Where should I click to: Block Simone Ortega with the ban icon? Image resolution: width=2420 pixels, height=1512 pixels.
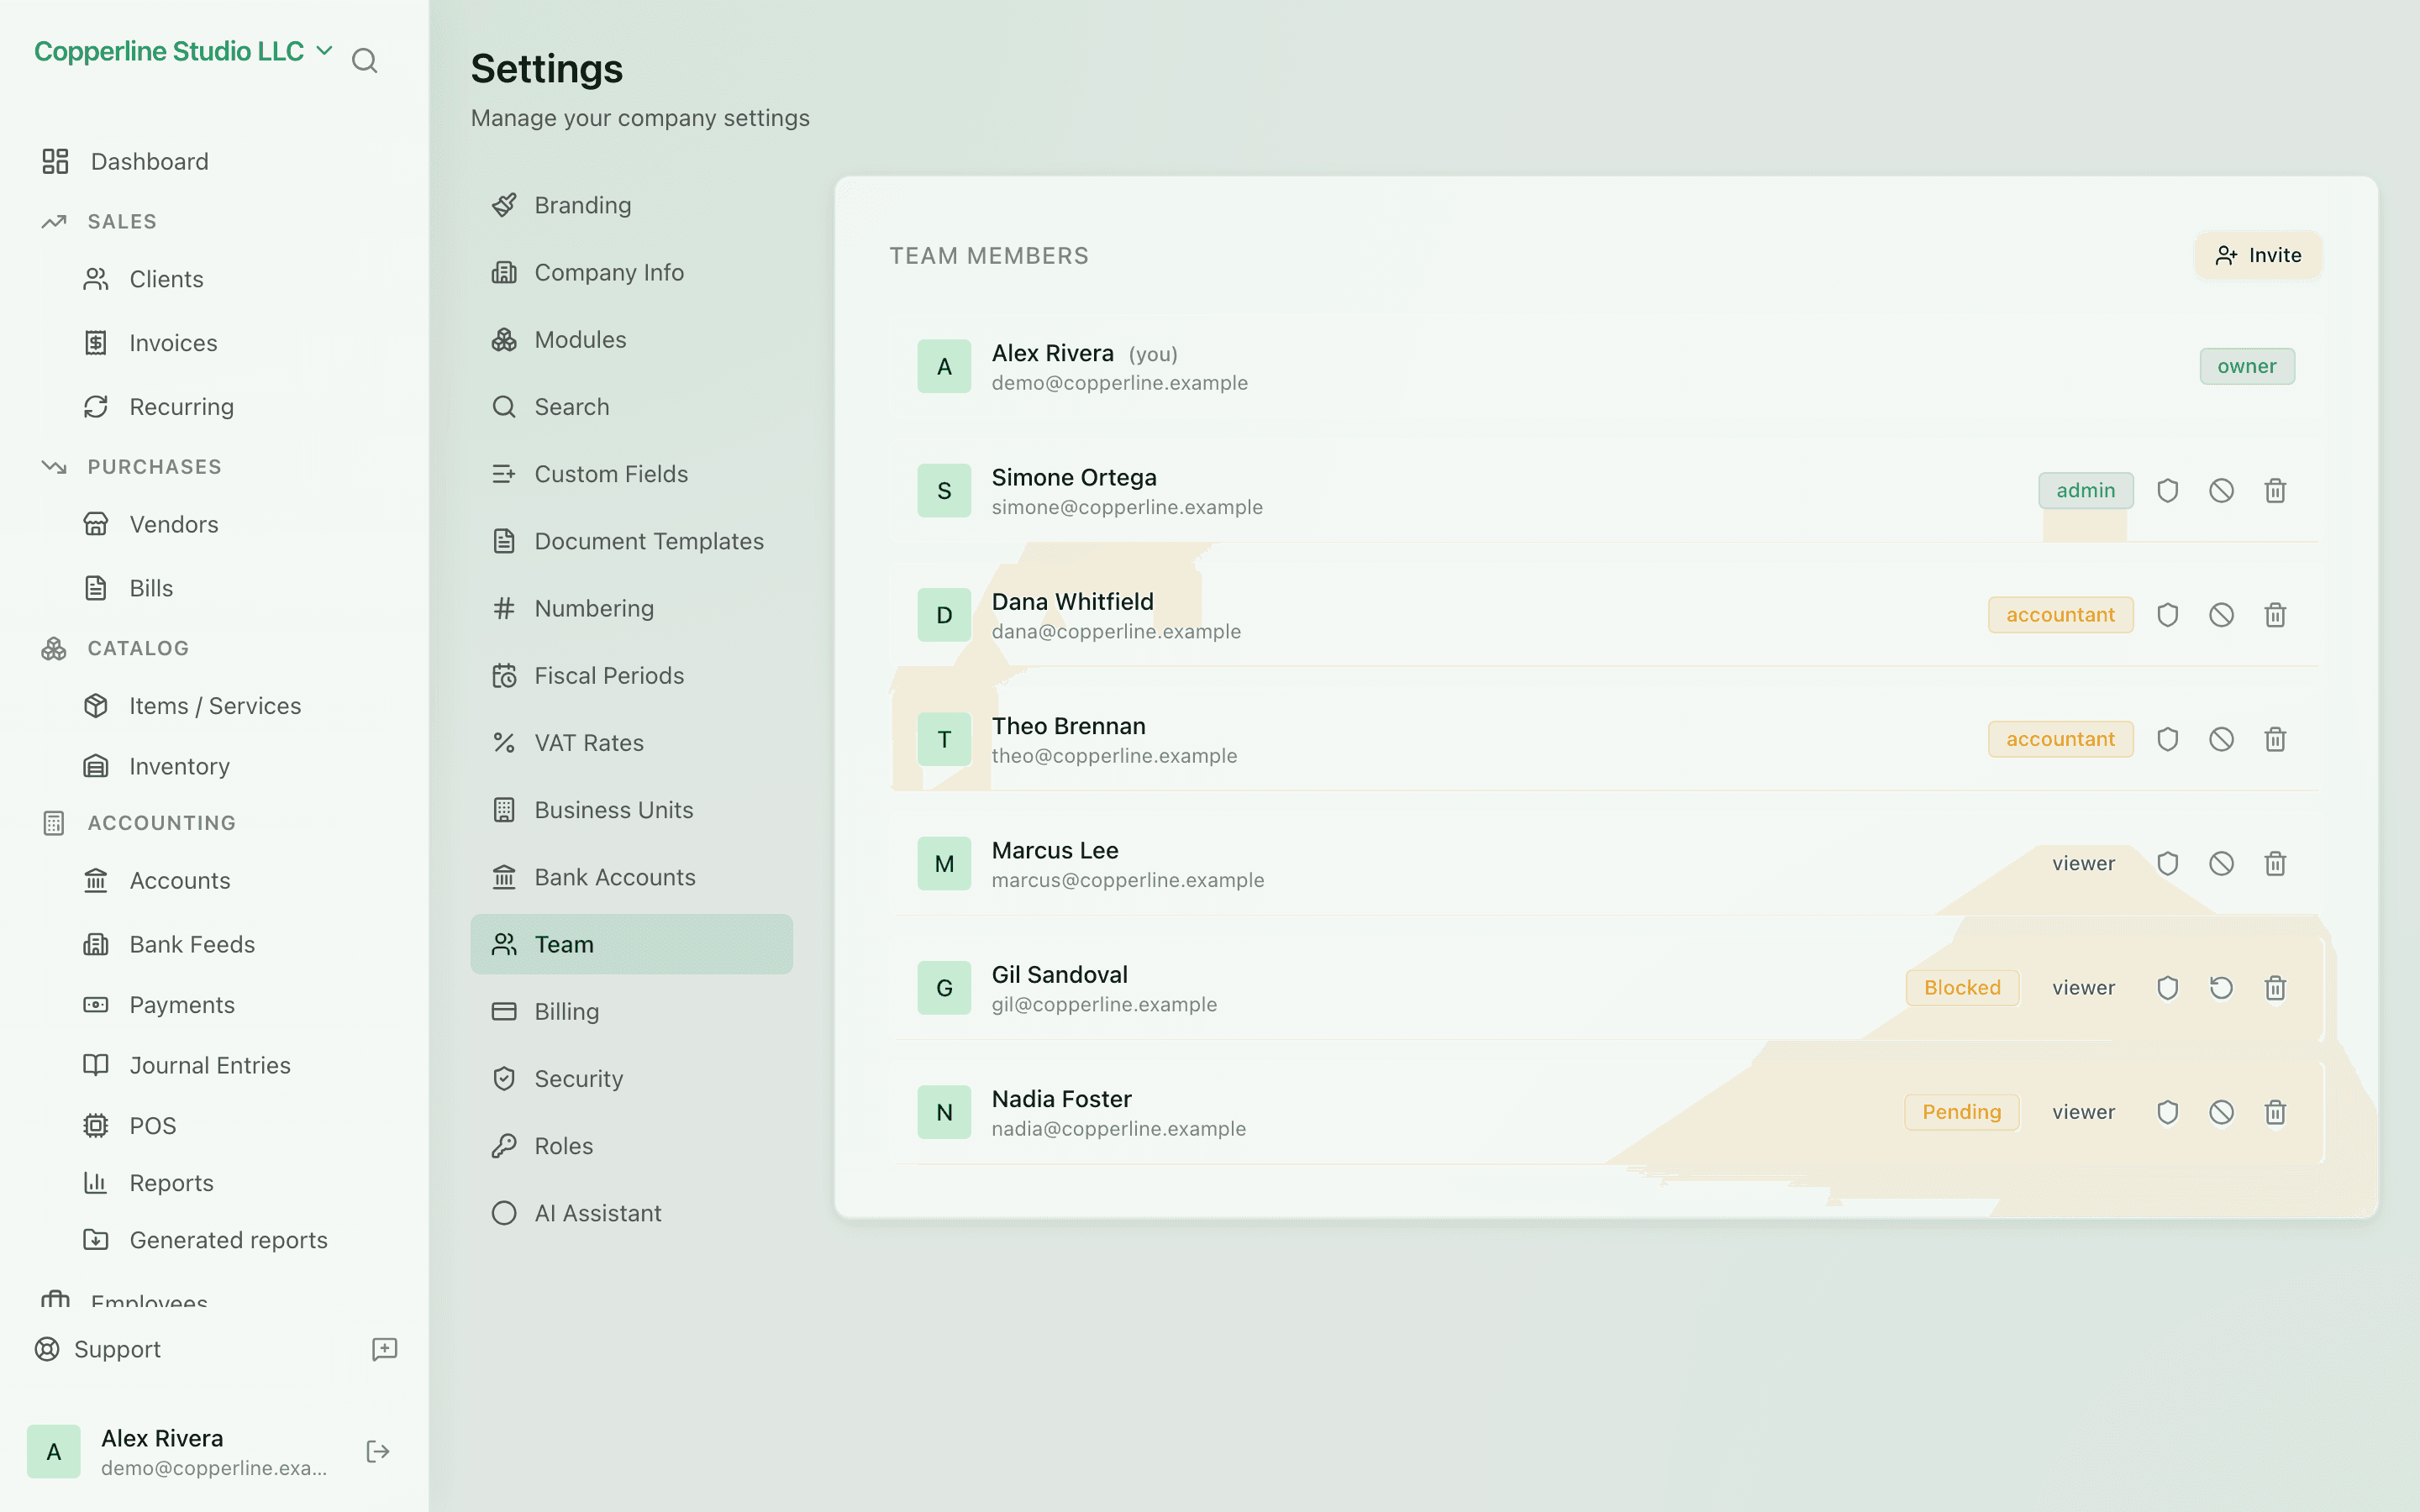(2221, 491)
